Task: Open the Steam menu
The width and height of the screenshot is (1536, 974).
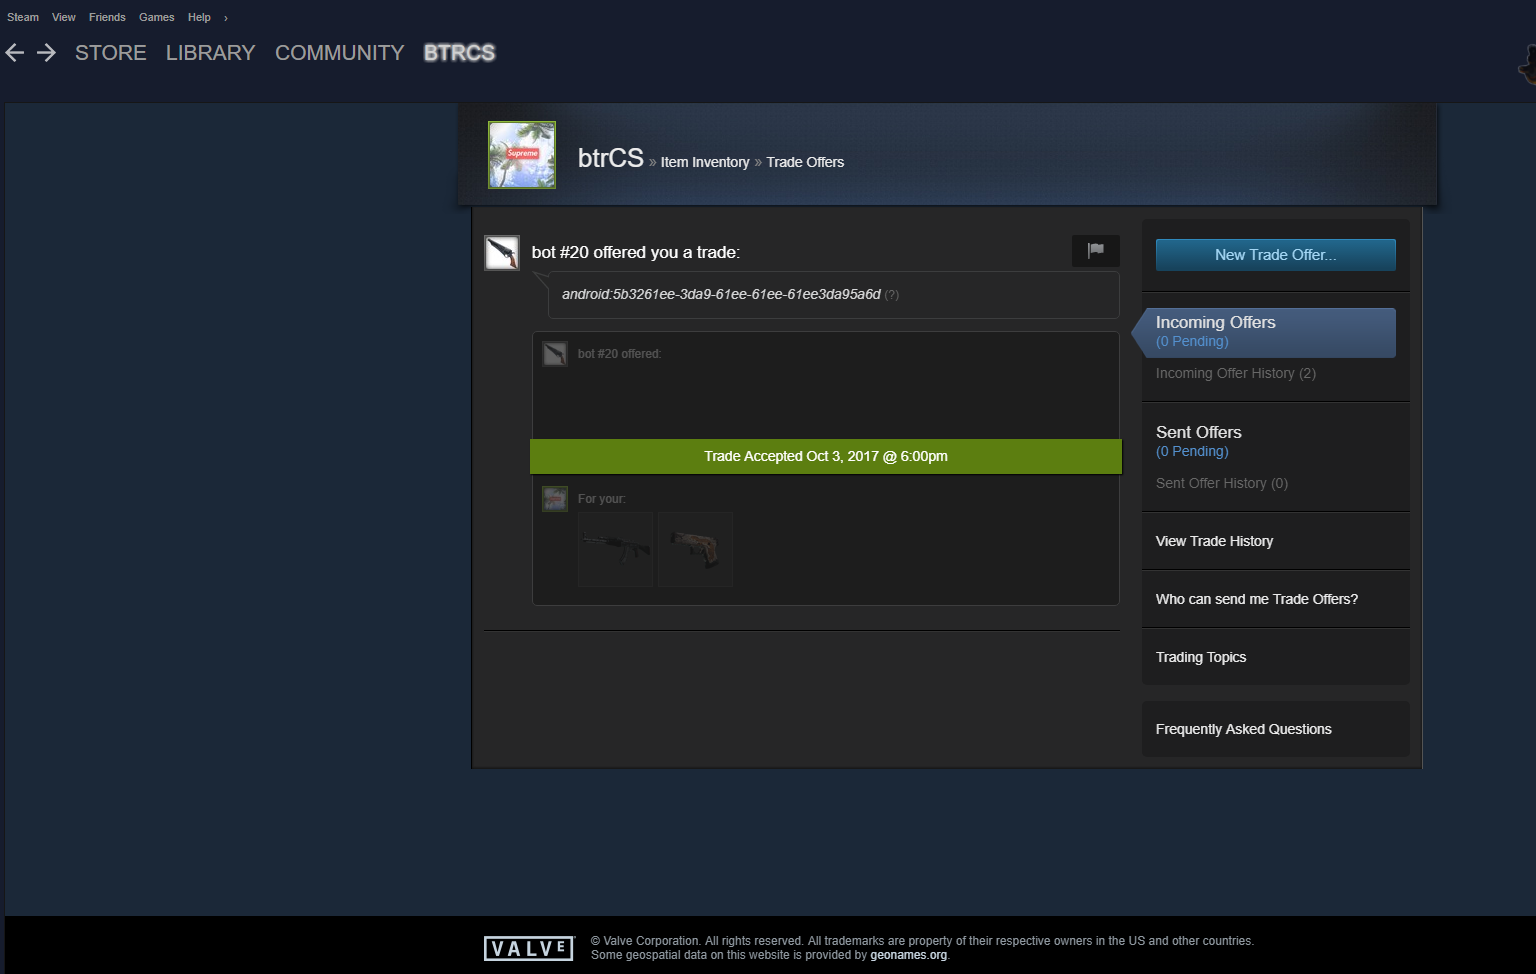Action: tap(23, 17)
